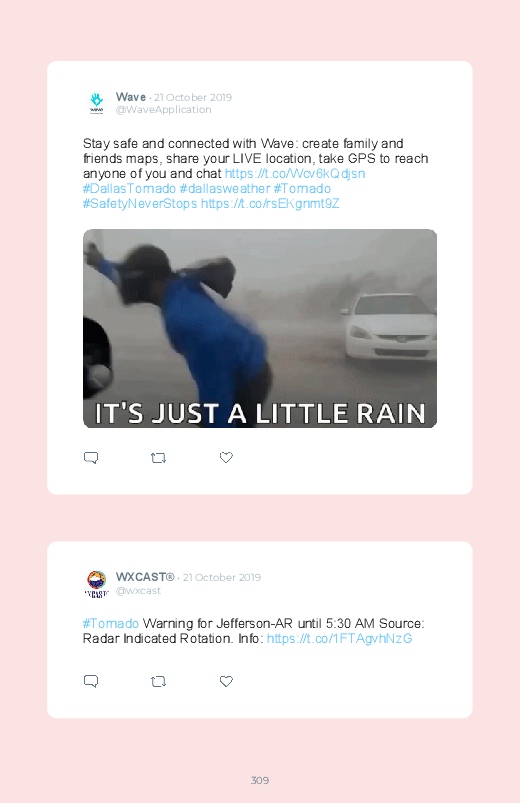The image size is (520, 803).
Task: Retweet the WXCAST tornado warning tweet
Action: coord(158,682)
